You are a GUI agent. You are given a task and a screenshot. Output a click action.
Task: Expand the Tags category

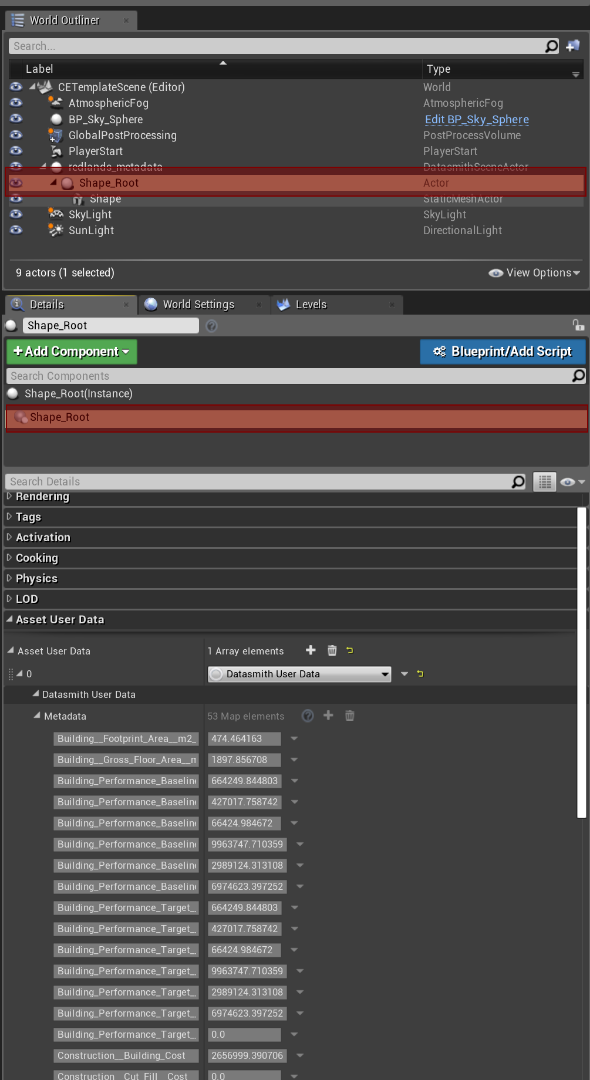click(x=9, y=517)
